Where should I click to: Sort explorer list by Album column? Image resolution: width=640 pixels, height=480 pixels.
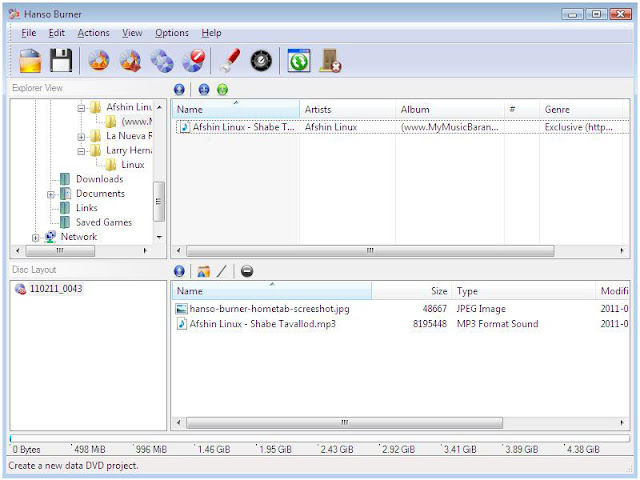450,109
